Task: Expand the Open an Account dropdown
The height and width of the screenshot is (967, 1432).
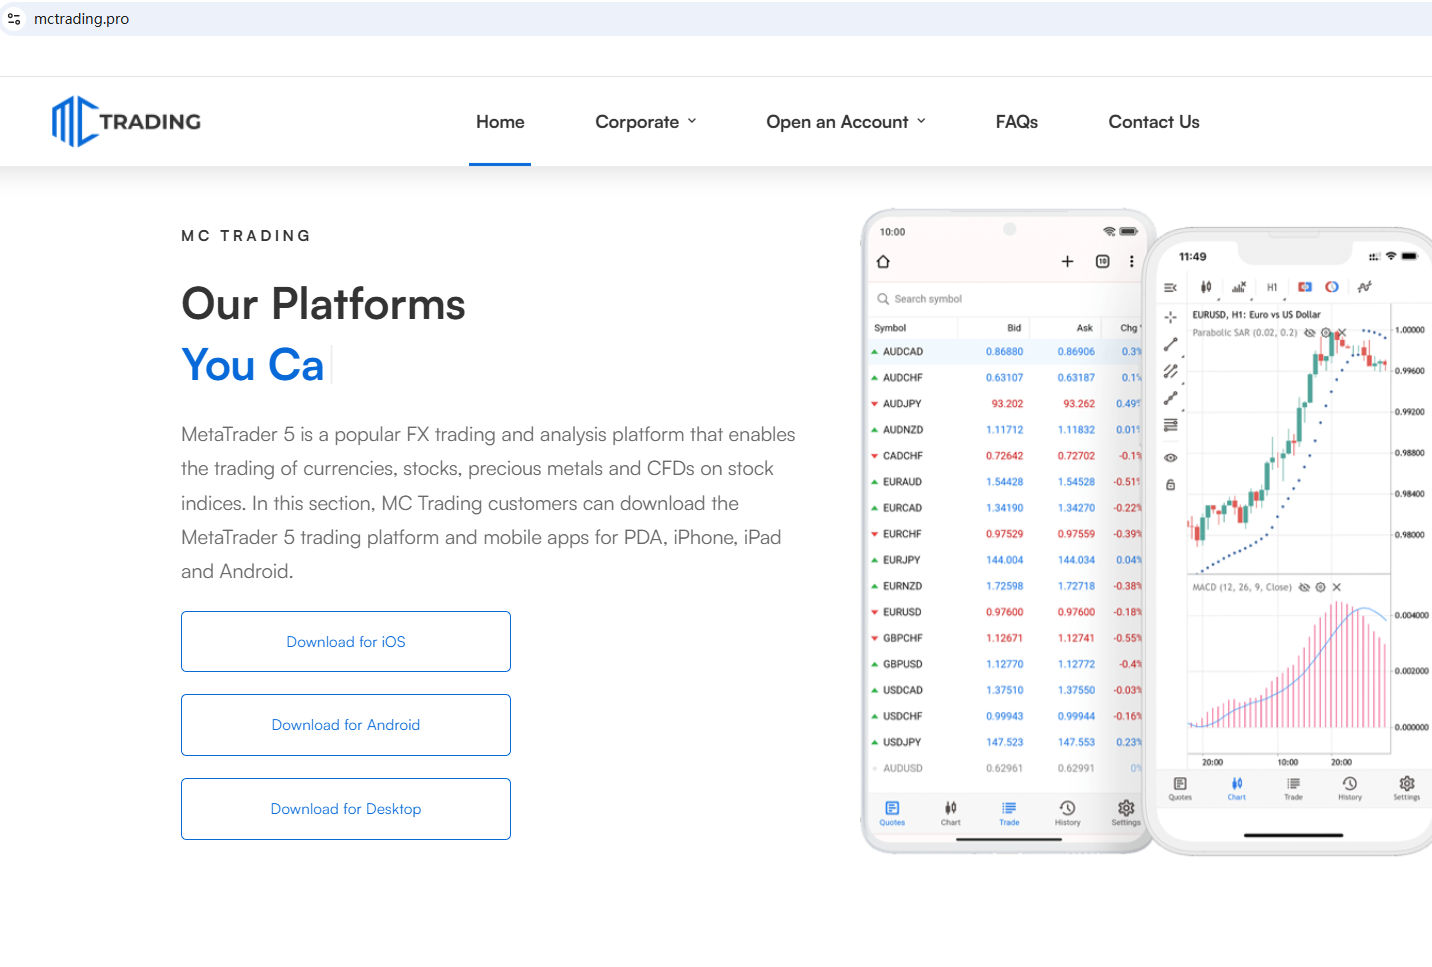Action: [846, 122]
